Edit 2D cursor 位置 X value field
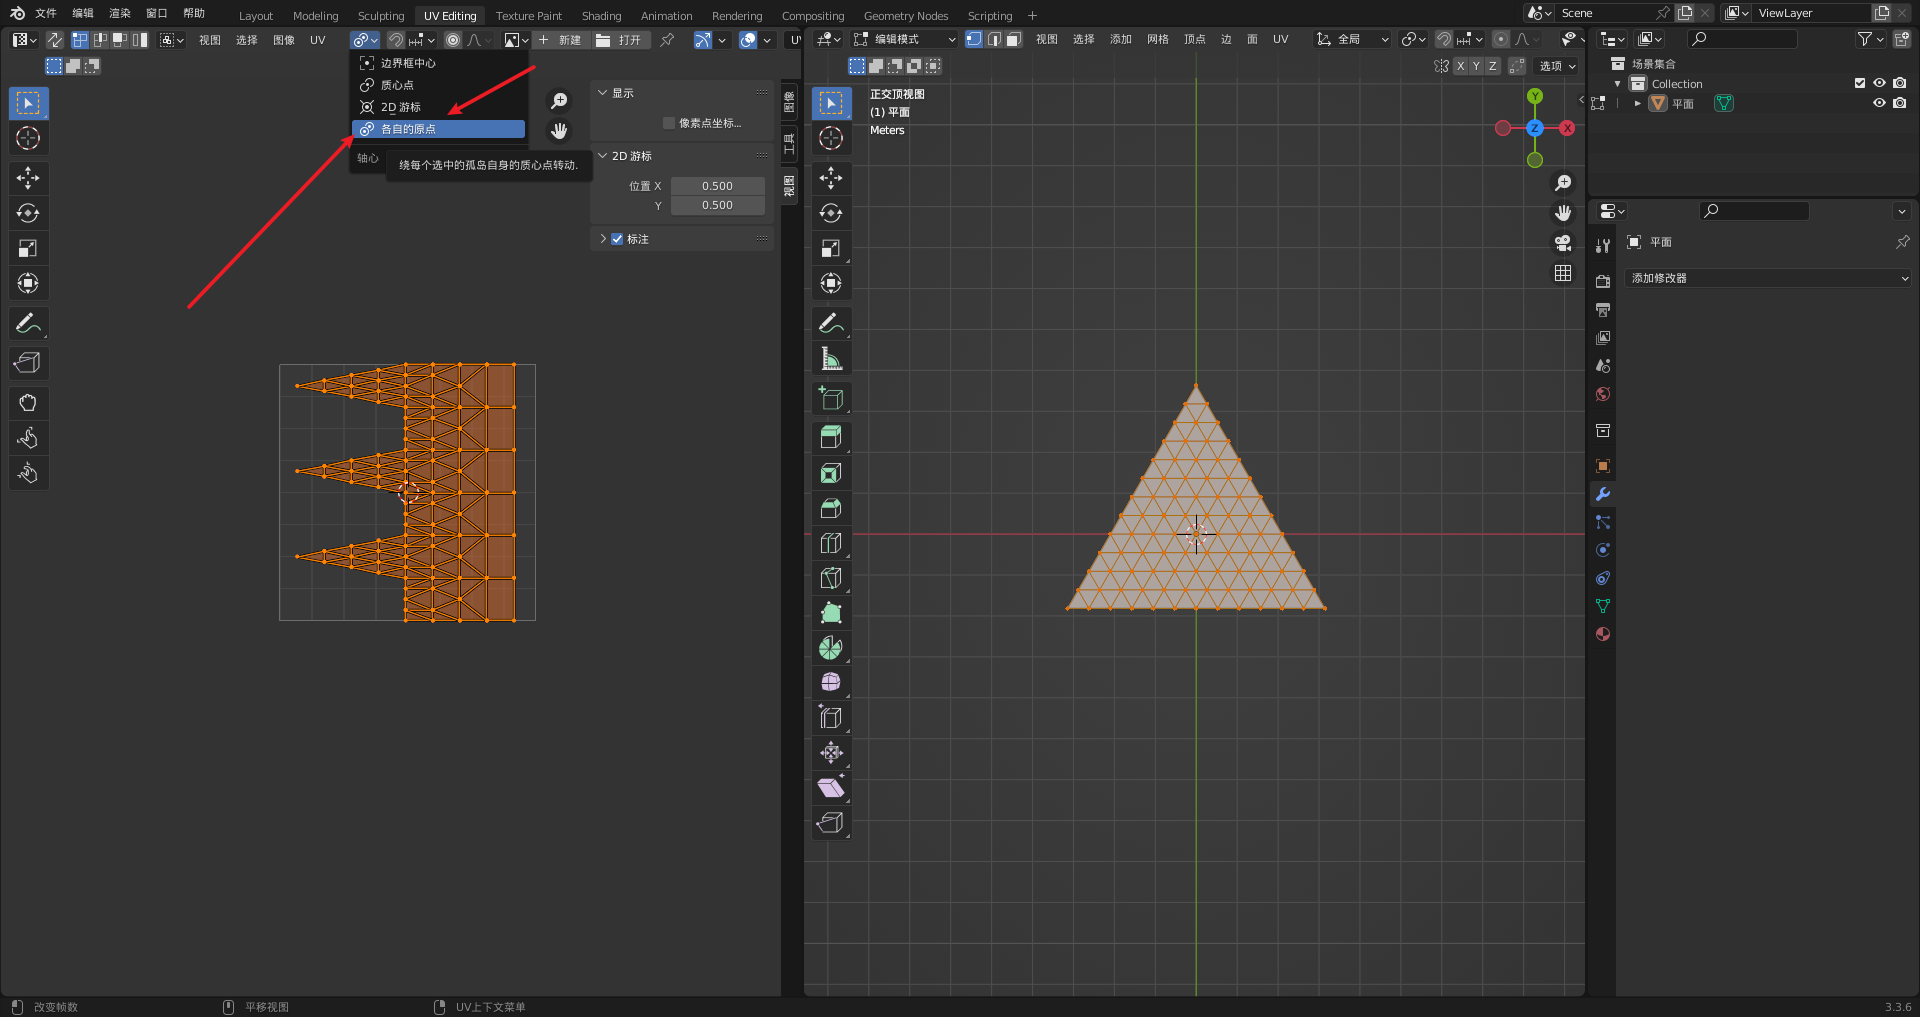 point(717,186)
